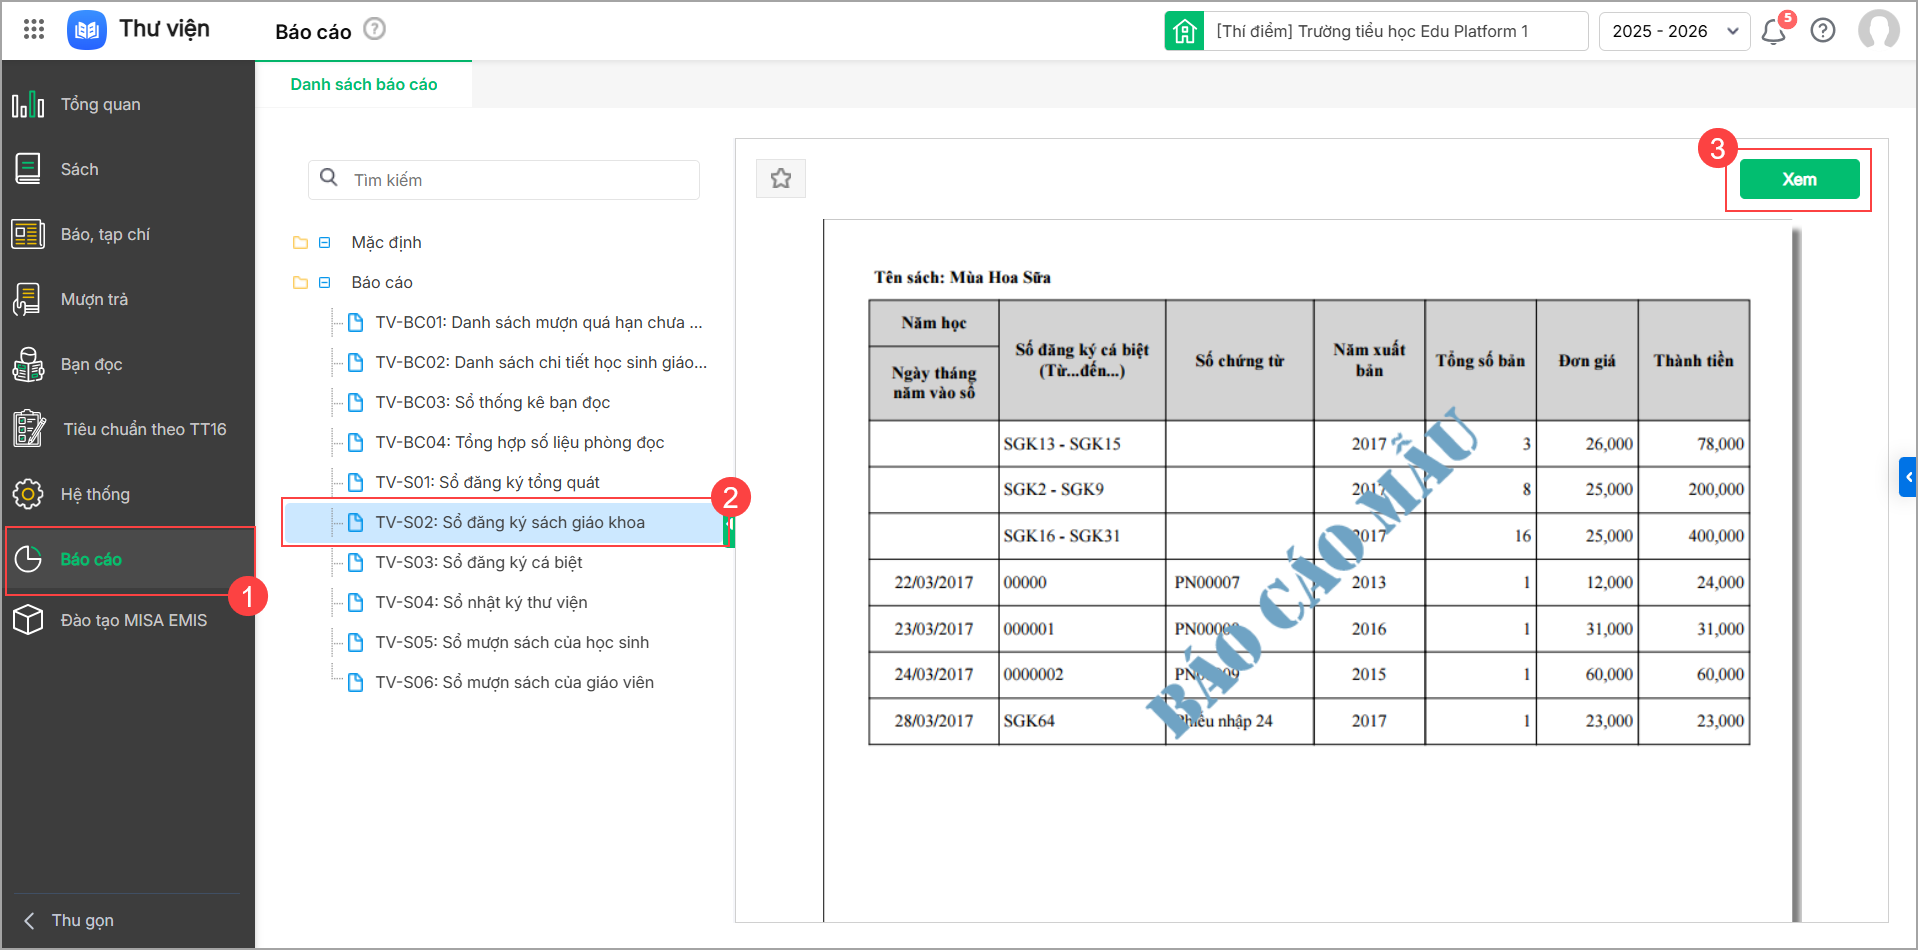Select TV-S03: Sổ đăng ký cá biệt
This screenshot has width=1918, height=950.
click(478, 562)
